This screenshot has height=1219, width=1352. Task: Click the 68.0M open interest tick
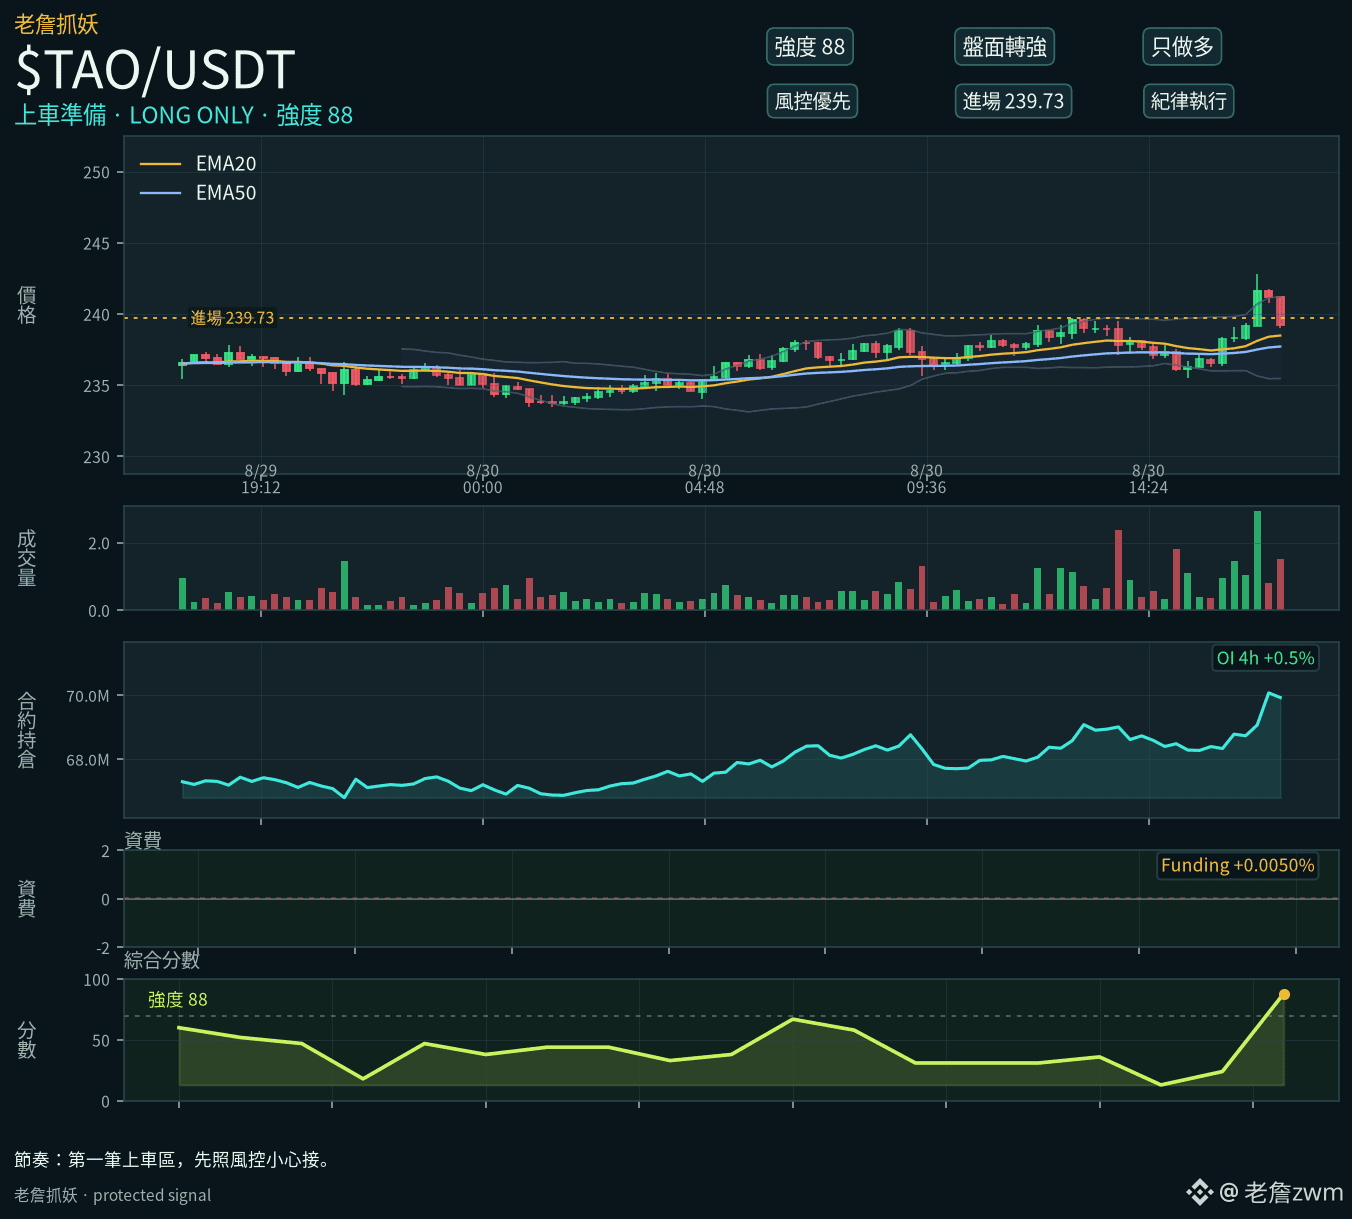(x=88, y=760)
